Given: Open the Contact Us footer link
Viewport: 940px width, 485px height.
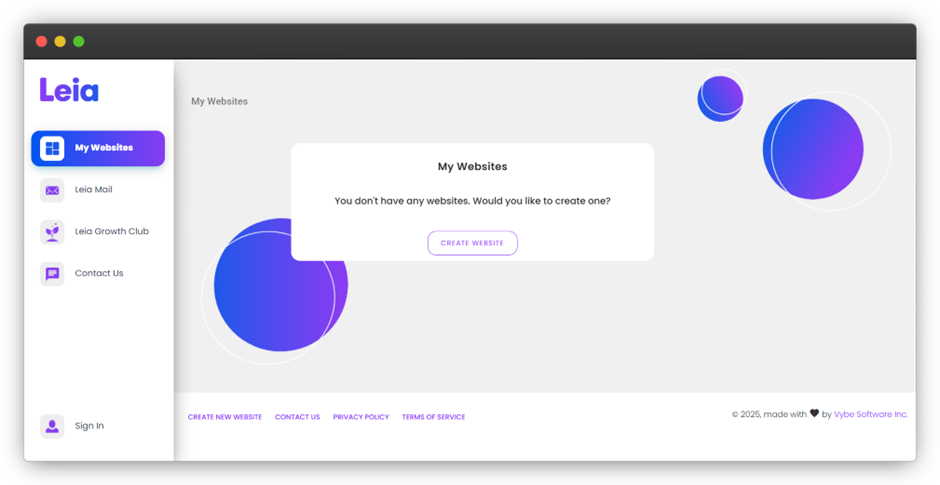Looking at the screenshot, I should coord(297,417).
